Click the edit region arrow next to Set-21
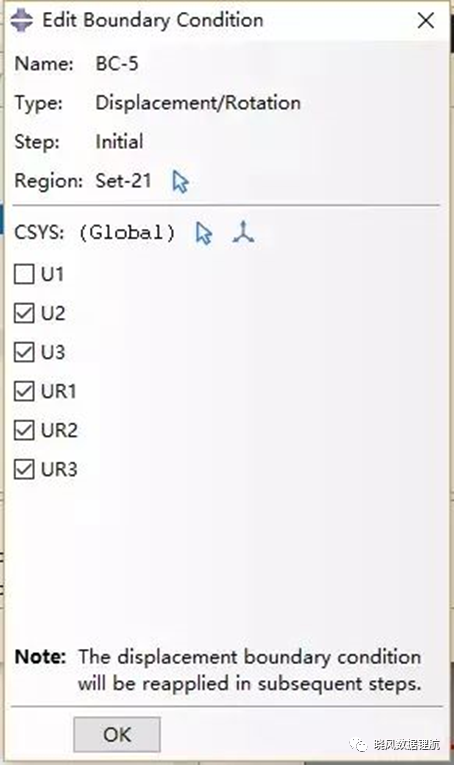This screenshot has width=454, height=765. [x=180, y=181]
